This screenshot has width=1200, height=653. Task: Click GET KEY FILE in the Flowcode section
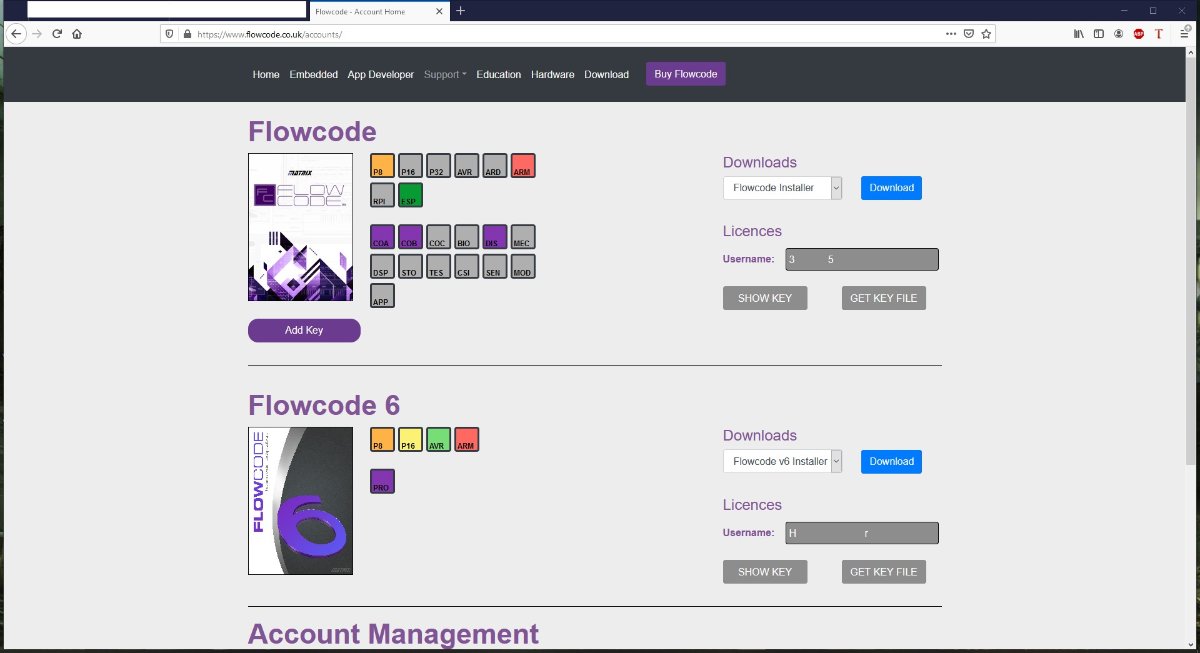884,298
